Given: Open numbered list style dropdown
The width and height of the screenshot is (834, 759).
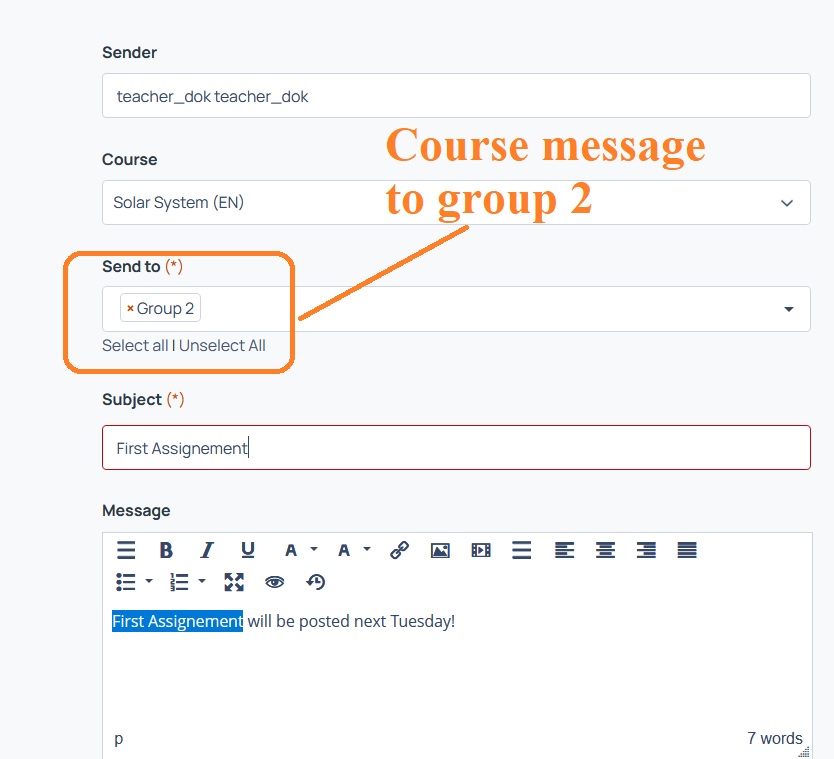Looking at the screenshot, I should pyautogui.click(x=202, y=581).
